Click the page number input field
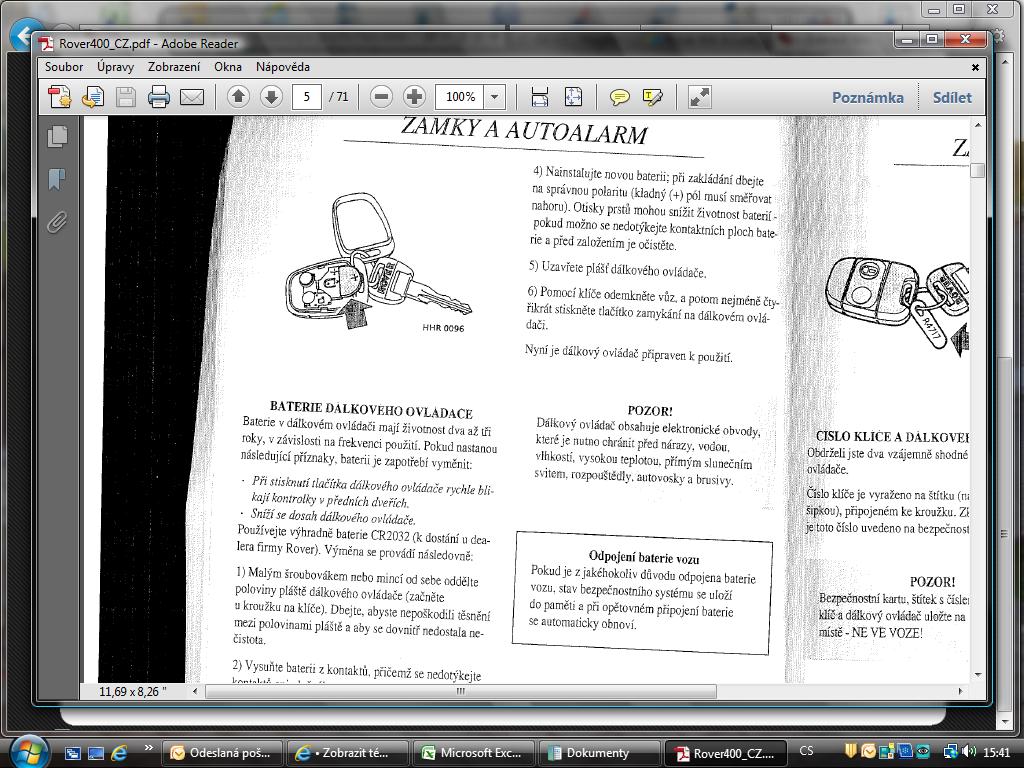This screenshot has width=1024, height=768. [307, 97]
